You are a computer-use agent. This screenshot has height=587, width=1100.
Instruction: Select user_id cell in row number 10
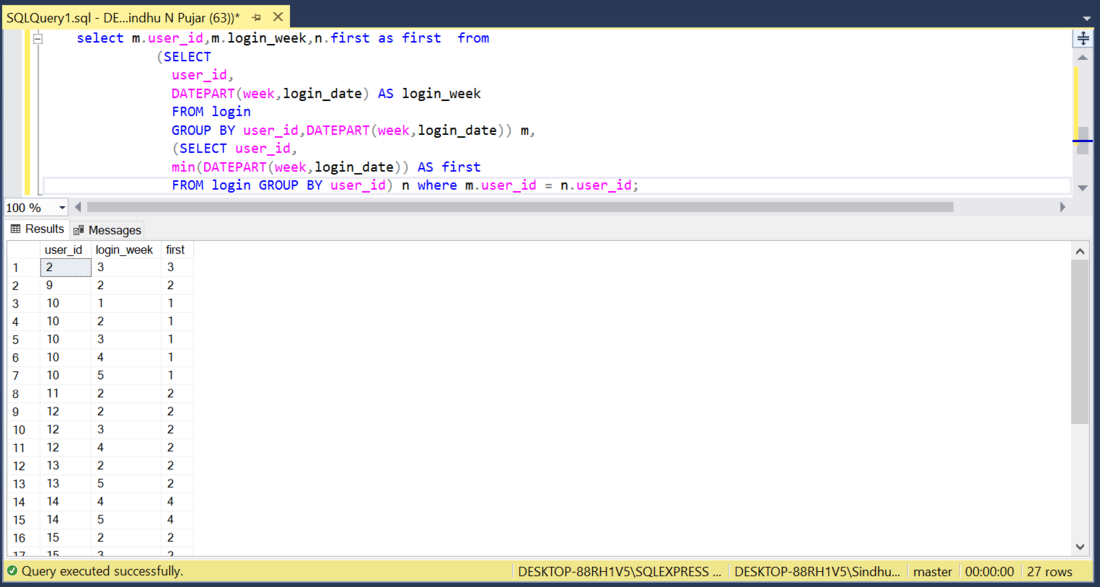click(66, 430)
